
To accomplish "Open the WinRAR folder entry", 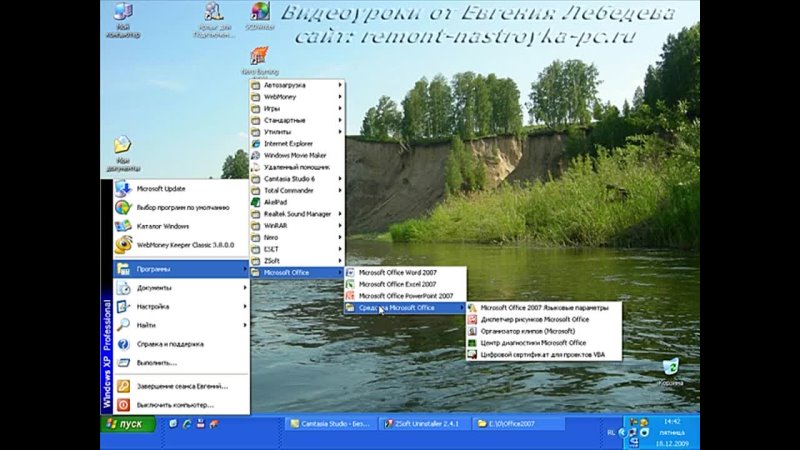I will coord(297,226).
